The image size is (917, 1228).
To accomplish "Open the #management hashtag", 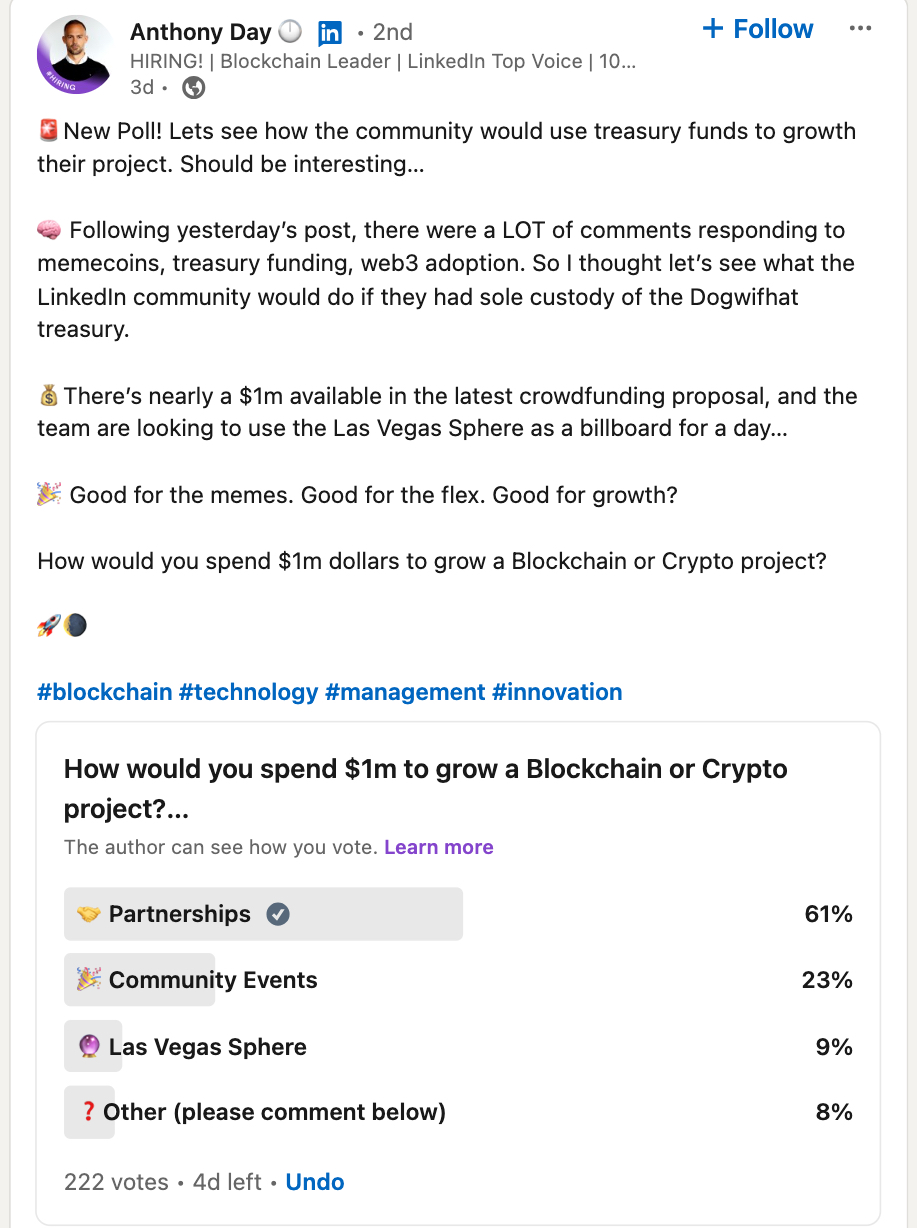I will (405, 692).
